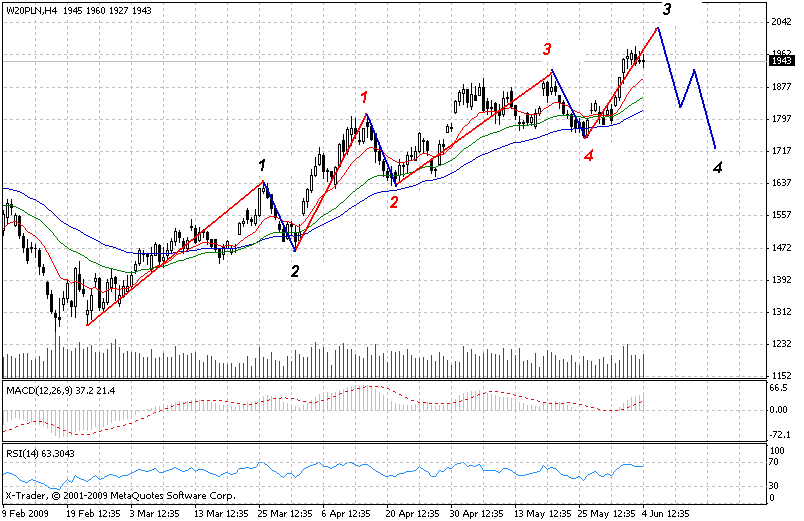
Task: Select the red wave label 1
Action: pos(364,97)
